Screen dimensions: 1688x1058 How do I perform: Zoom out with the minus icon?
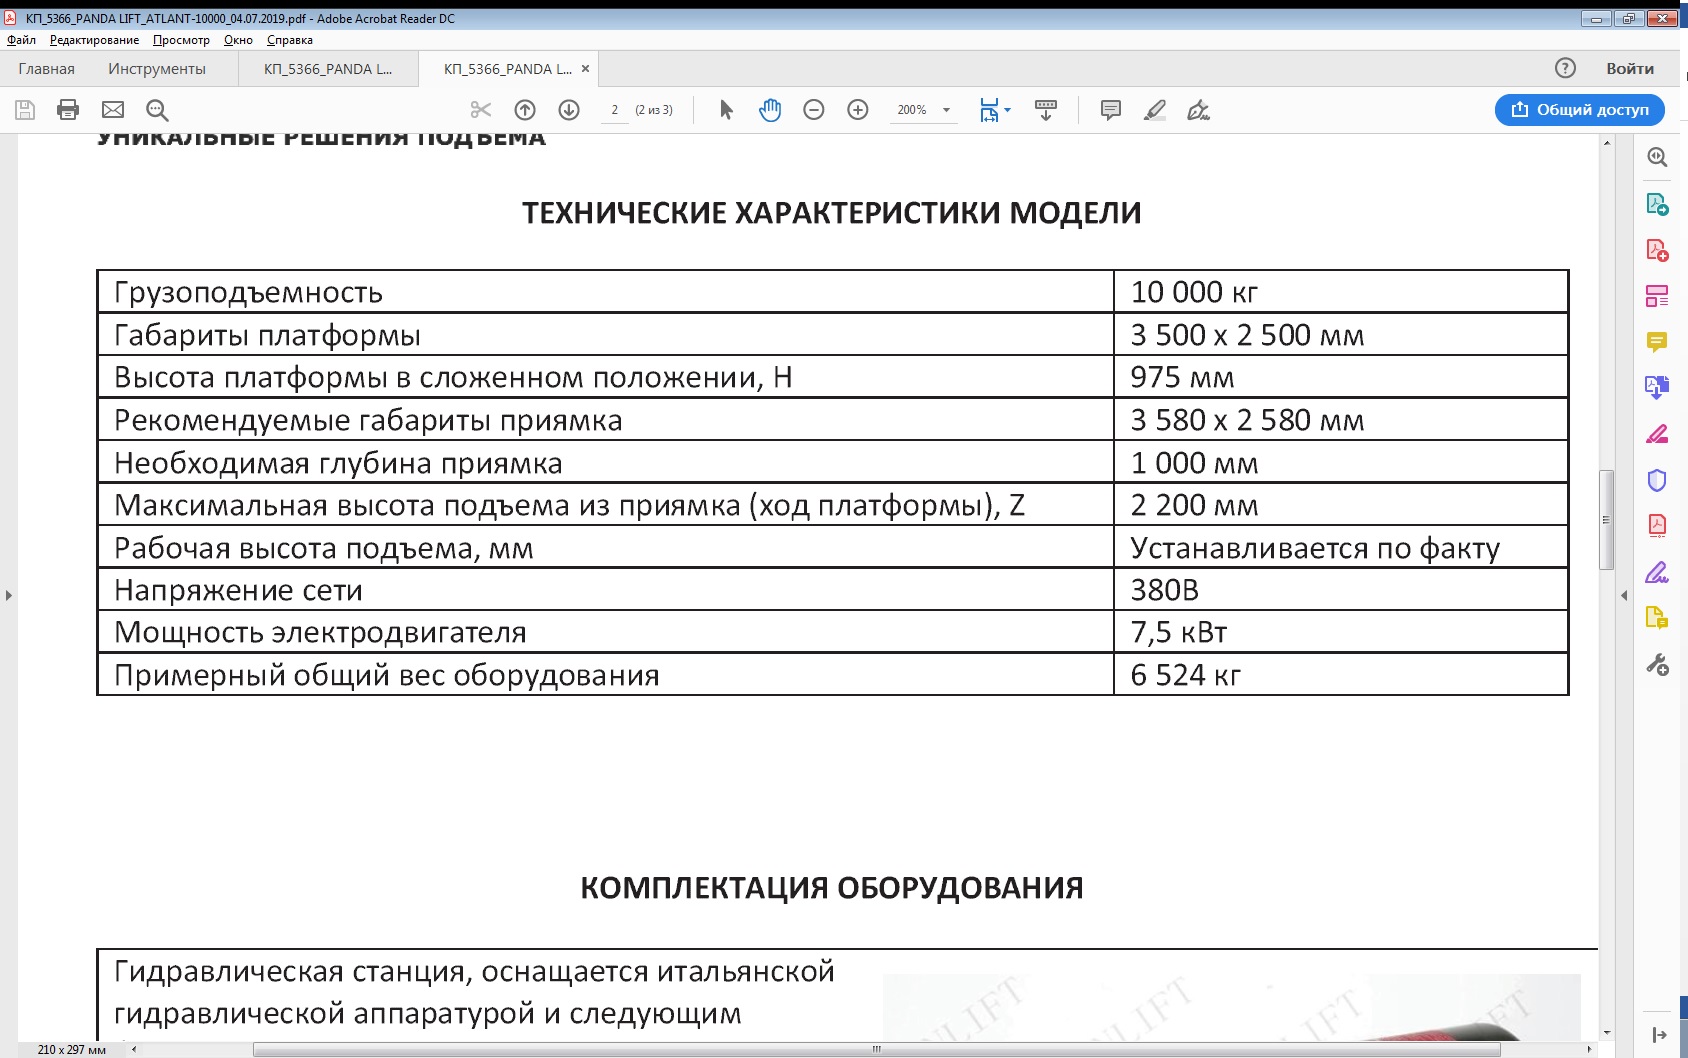pos(814,110)
